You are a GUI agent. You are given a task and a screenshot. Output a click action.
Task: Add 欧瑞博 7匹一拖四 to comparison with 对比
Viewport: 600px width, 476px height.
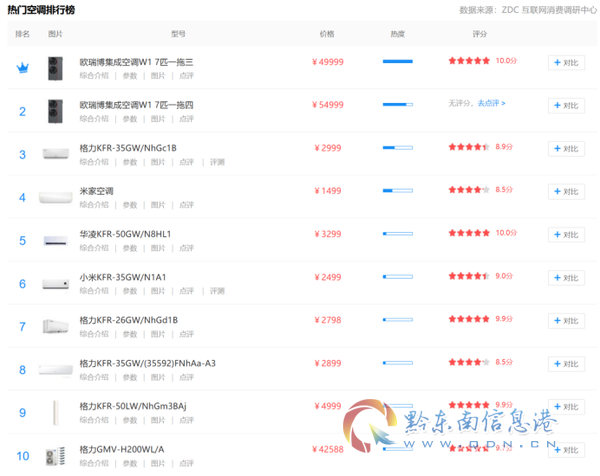pos(566,106)
